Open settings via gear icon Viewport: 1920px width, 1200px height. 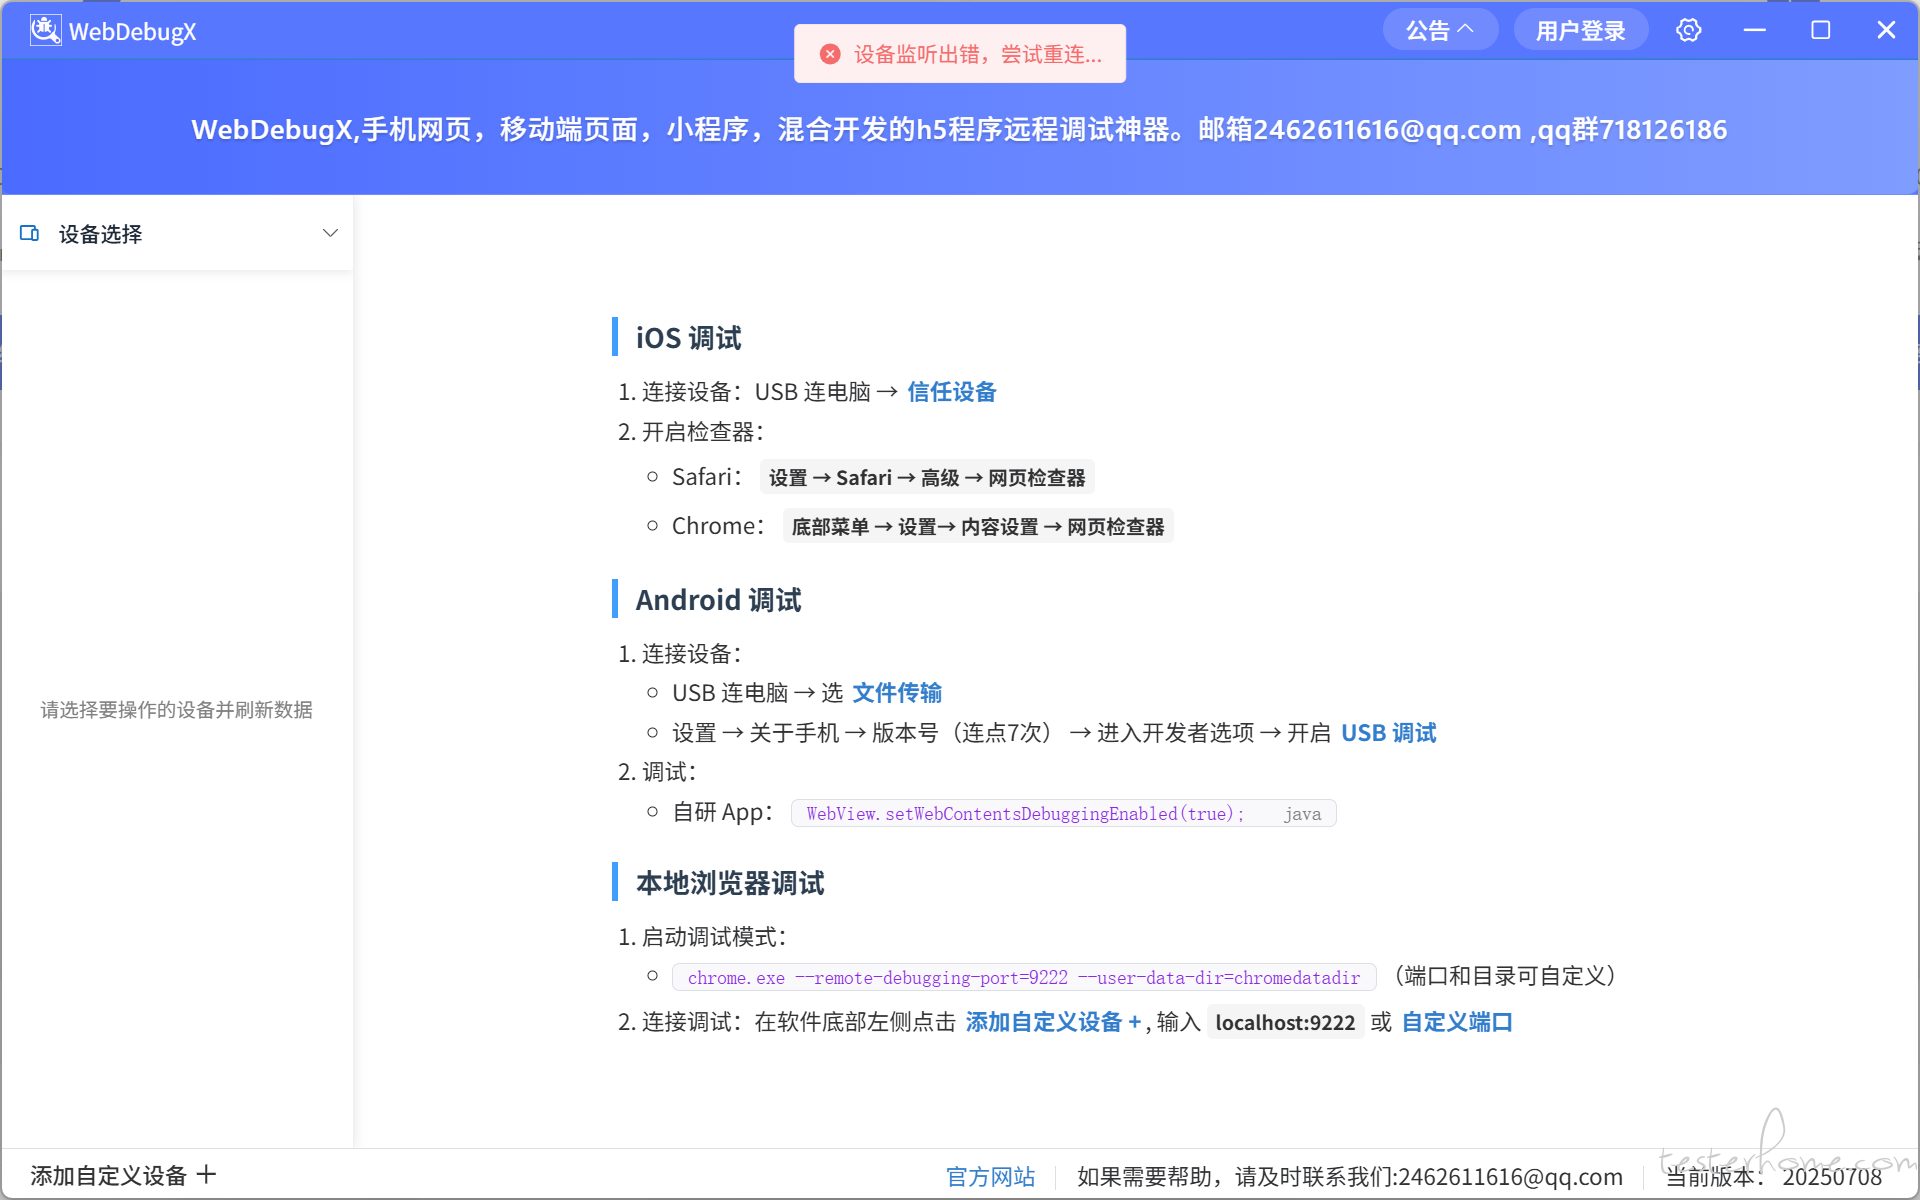[x=1688, y=30]
